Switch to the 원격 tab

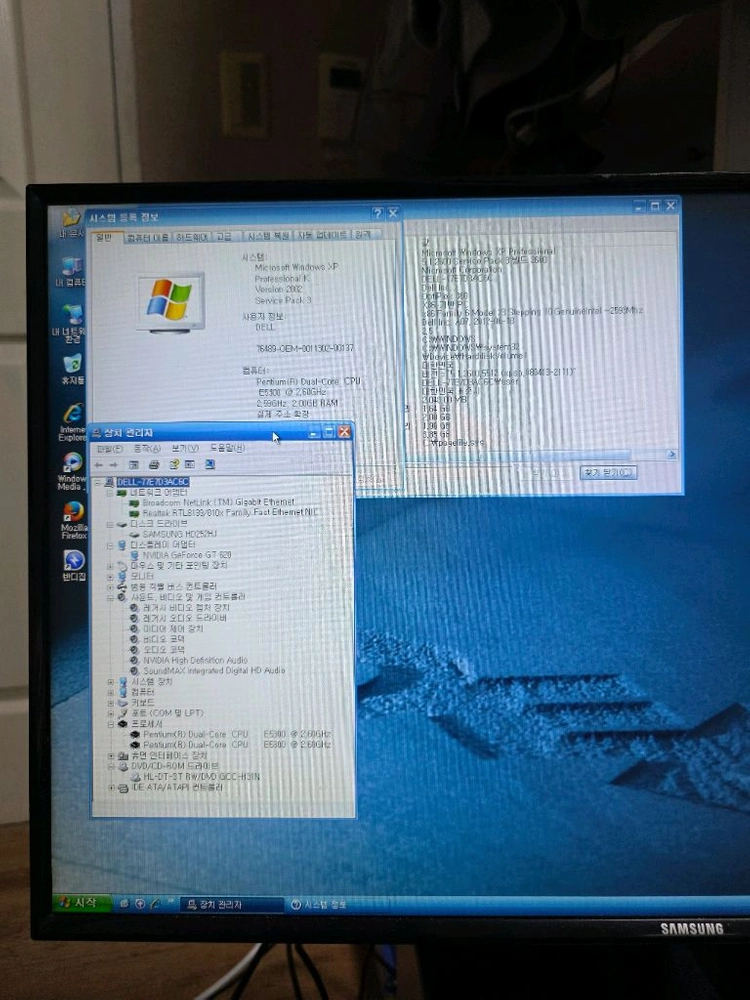pyautogui.click(x=364, y=235)
